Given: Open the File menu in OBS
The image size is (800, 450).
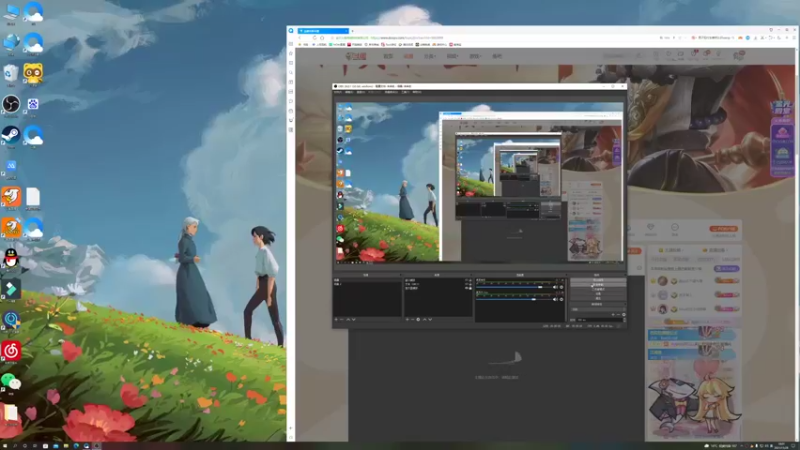Looking at the screenshot, I should point(338,92).
